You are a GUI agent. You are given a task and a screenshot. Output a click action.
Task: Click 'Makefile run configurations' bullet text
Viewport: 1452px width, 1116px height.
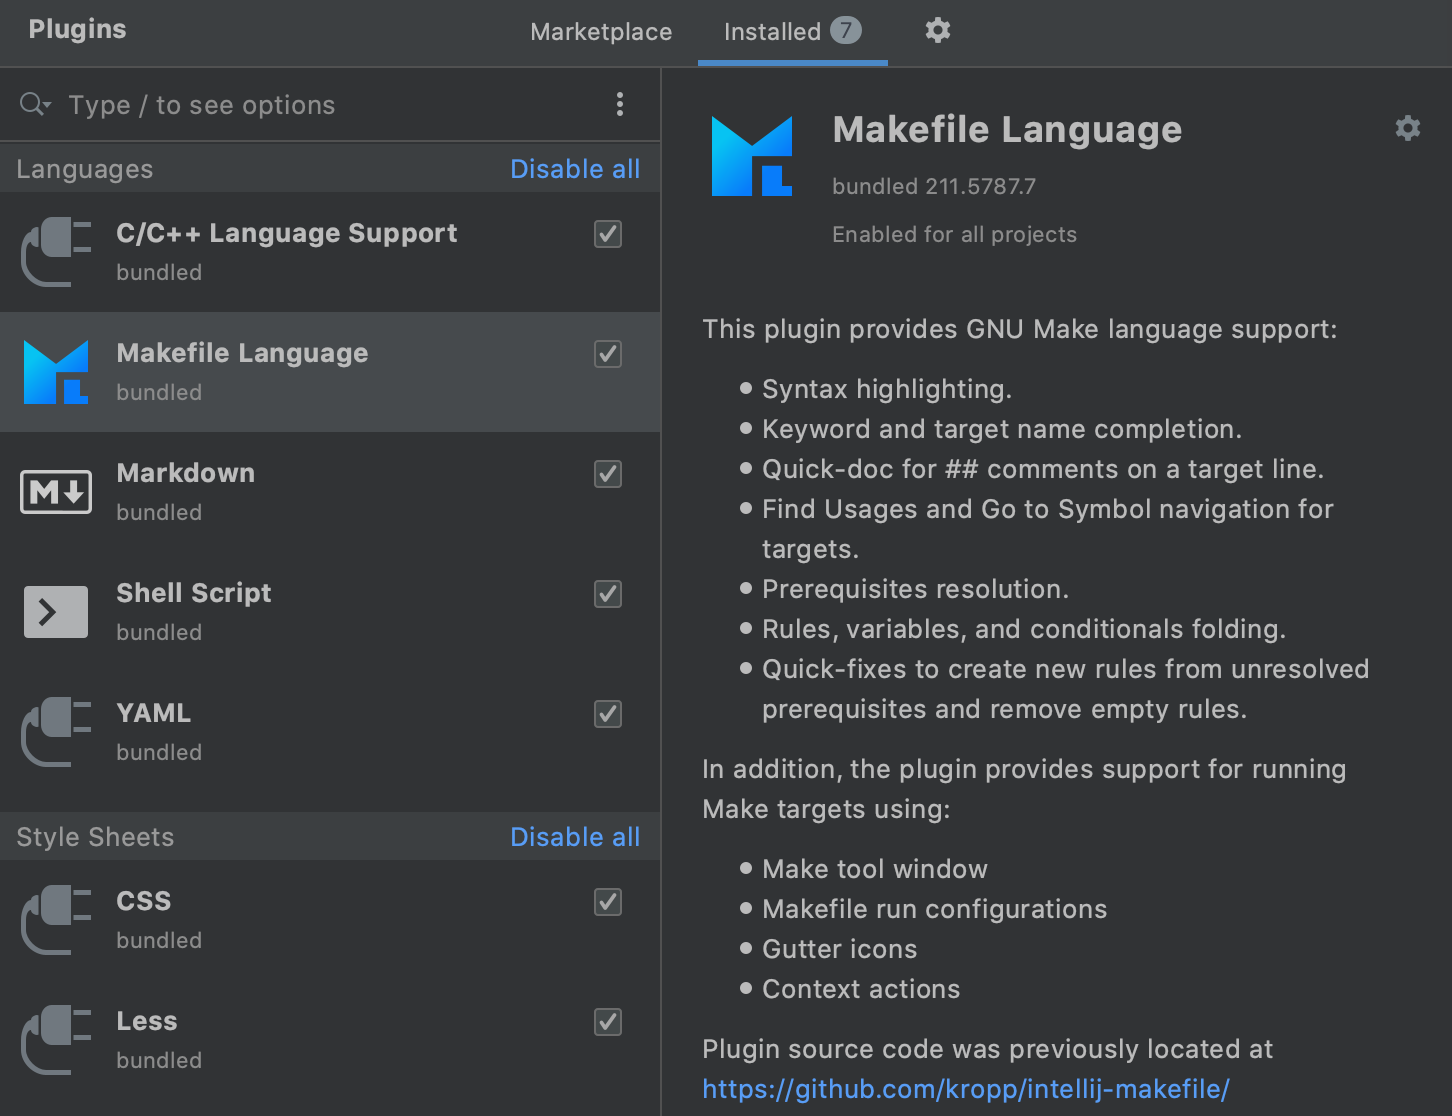coord(934,909)
